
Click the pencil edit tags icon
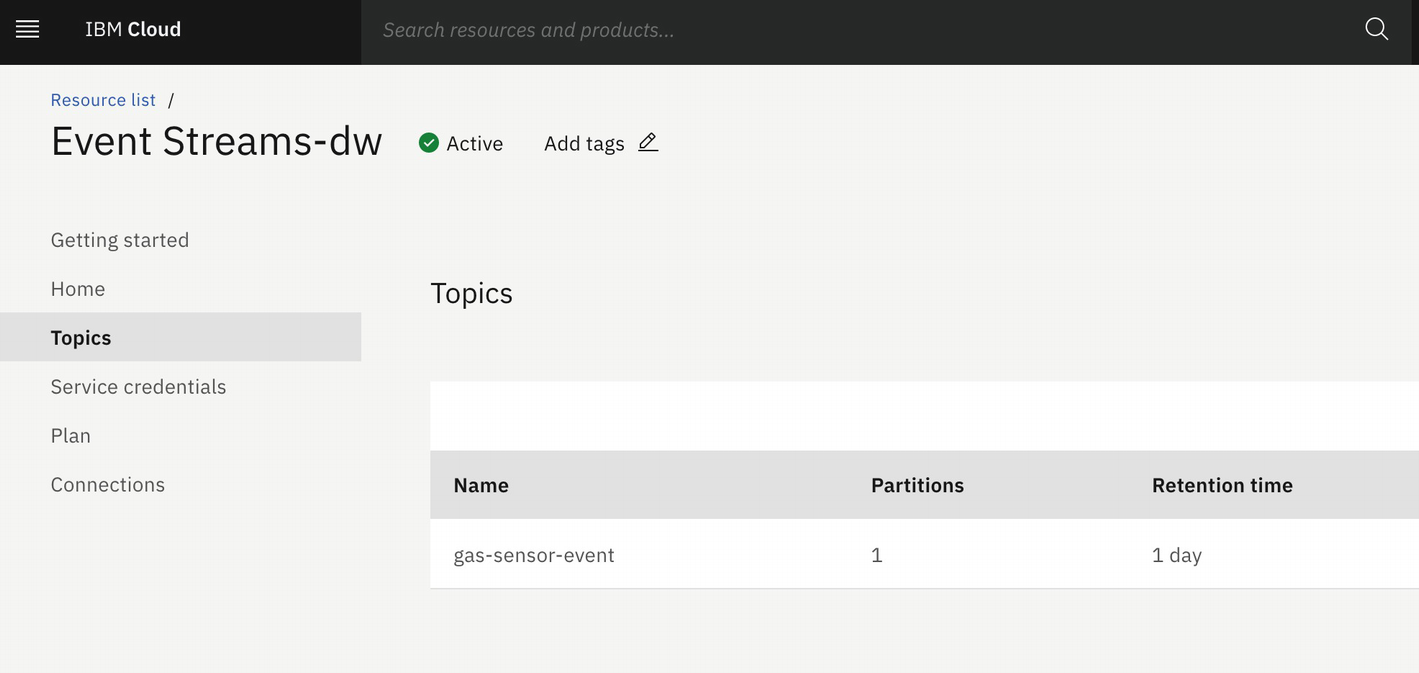648,142
